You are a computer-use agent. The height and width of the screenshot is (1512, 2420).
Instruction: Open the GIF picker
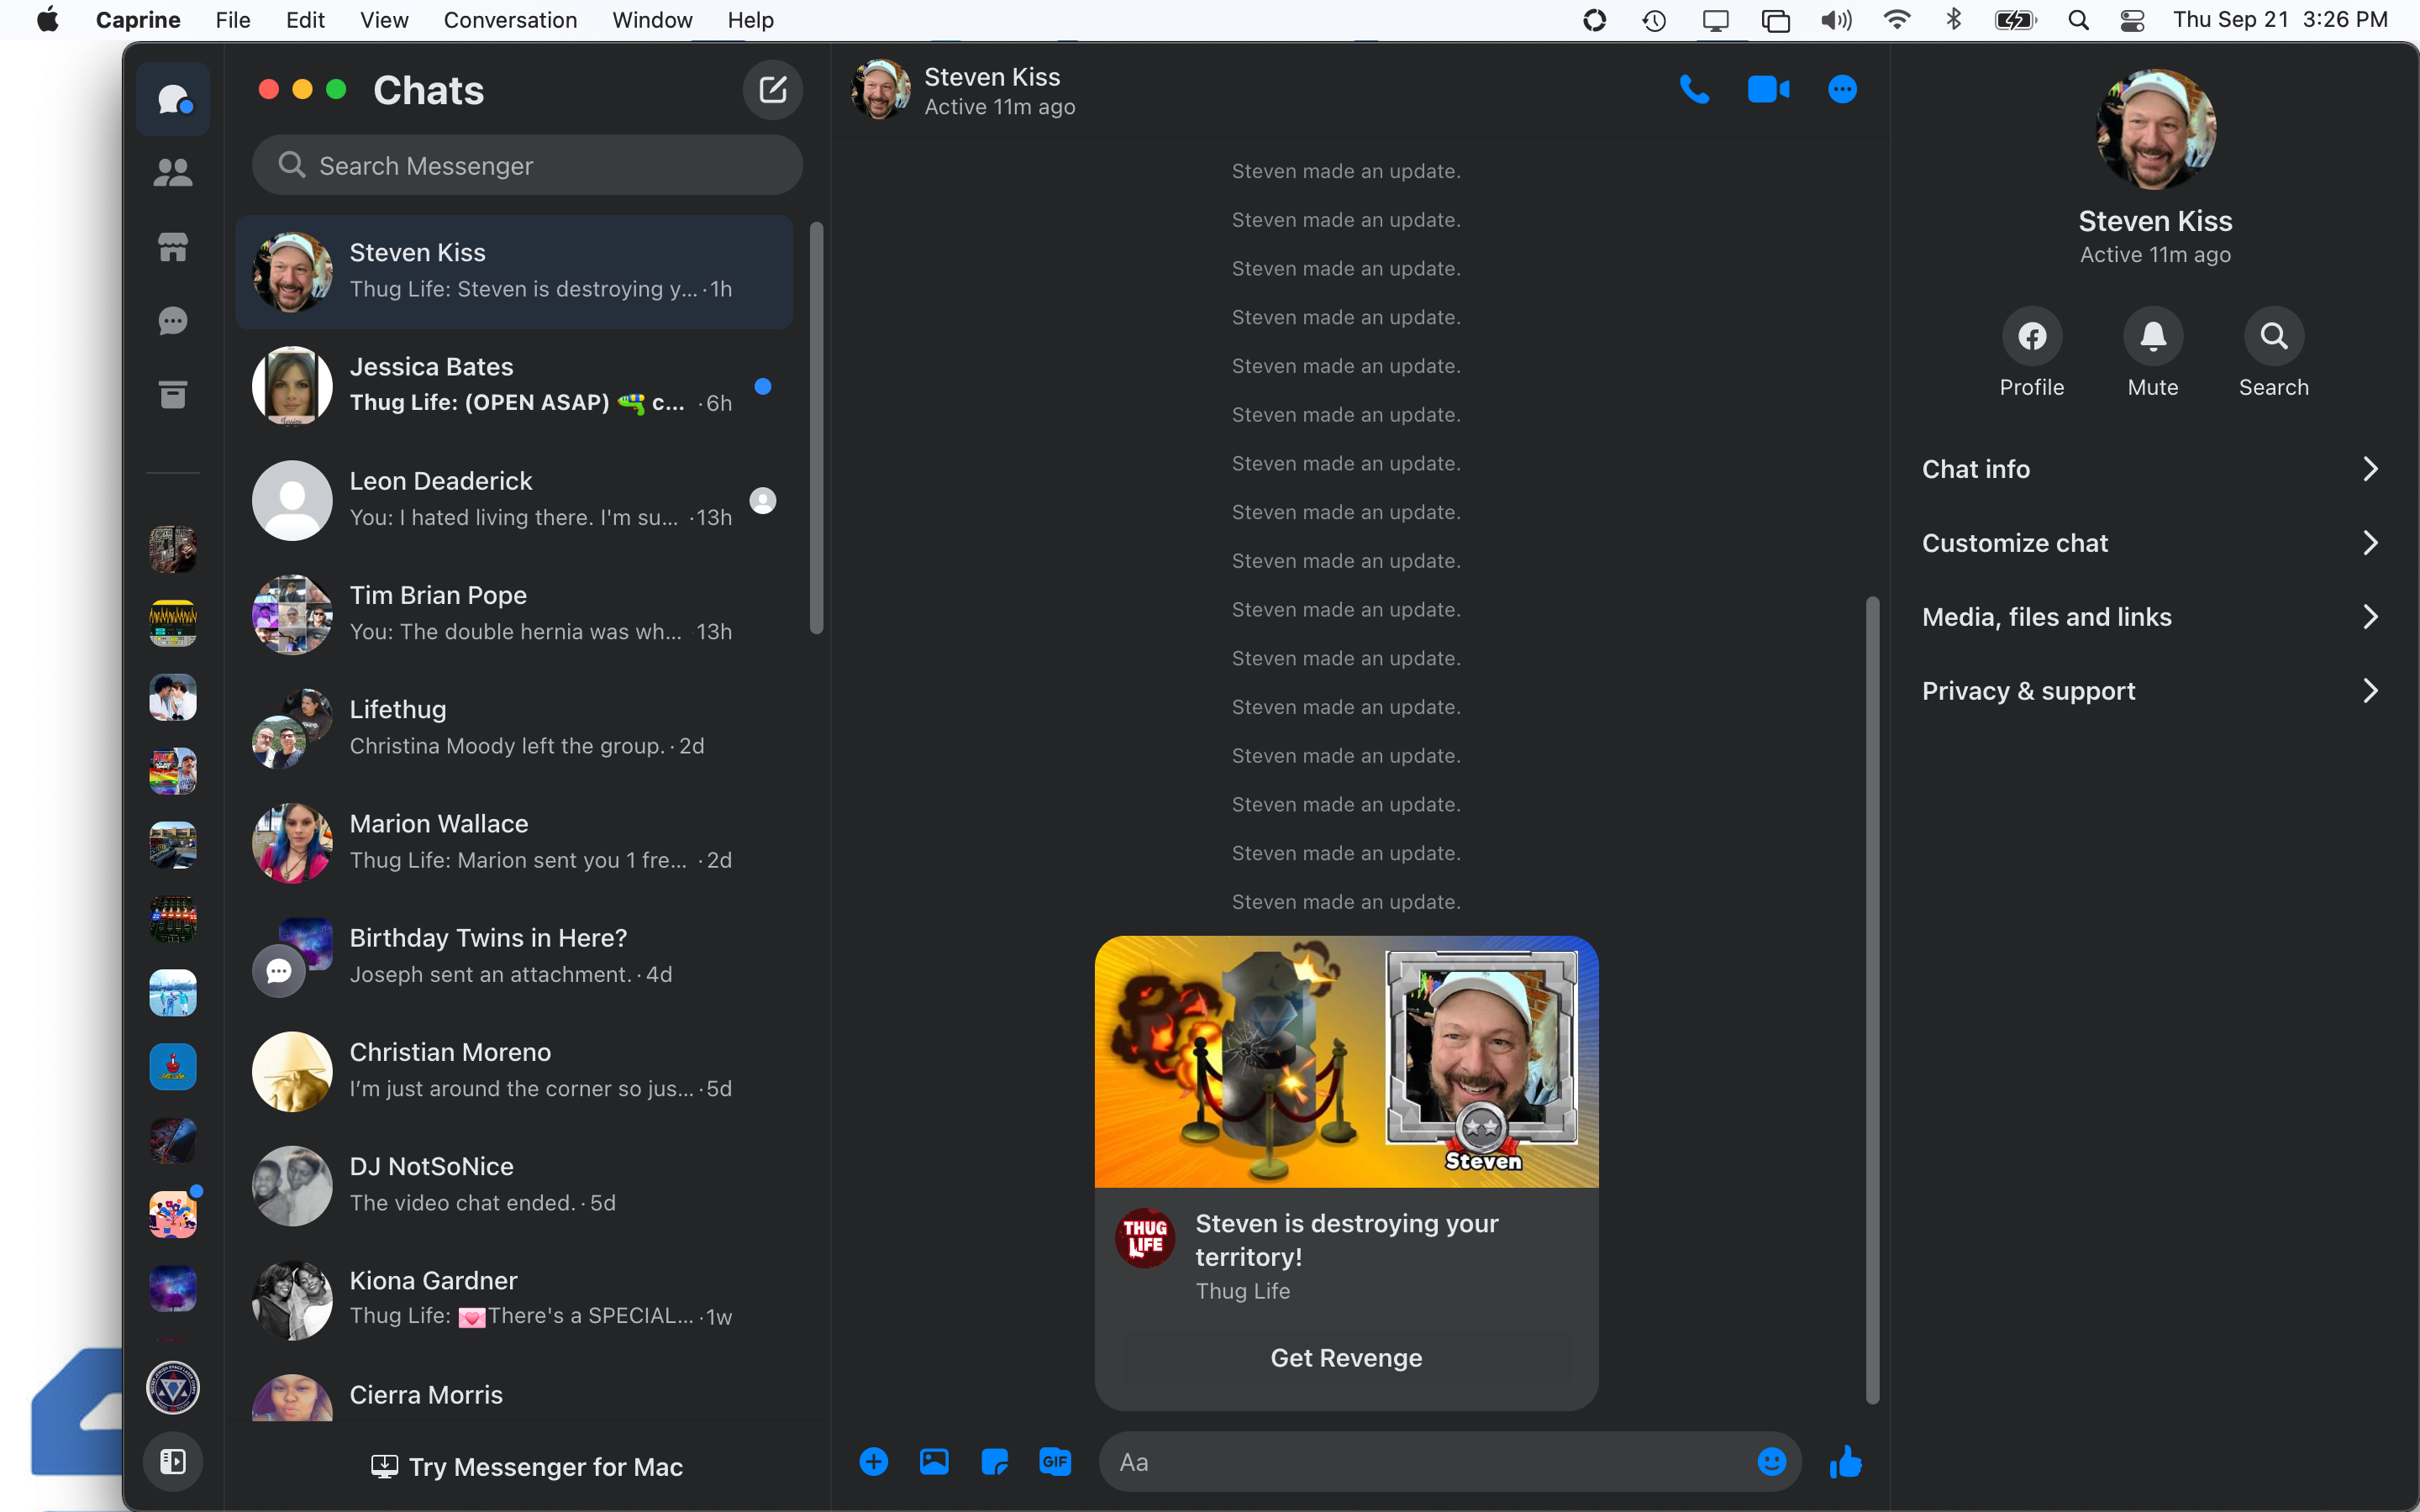pyautogui.click(x=1054, y=1461)
